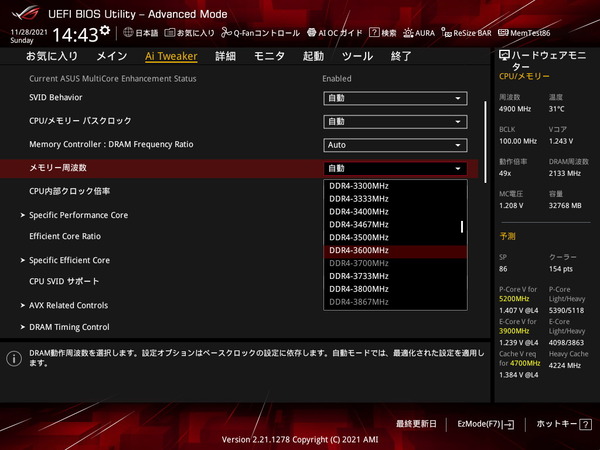Open the モニタ tab
600x450 pixels.
[x=269, y=56]
